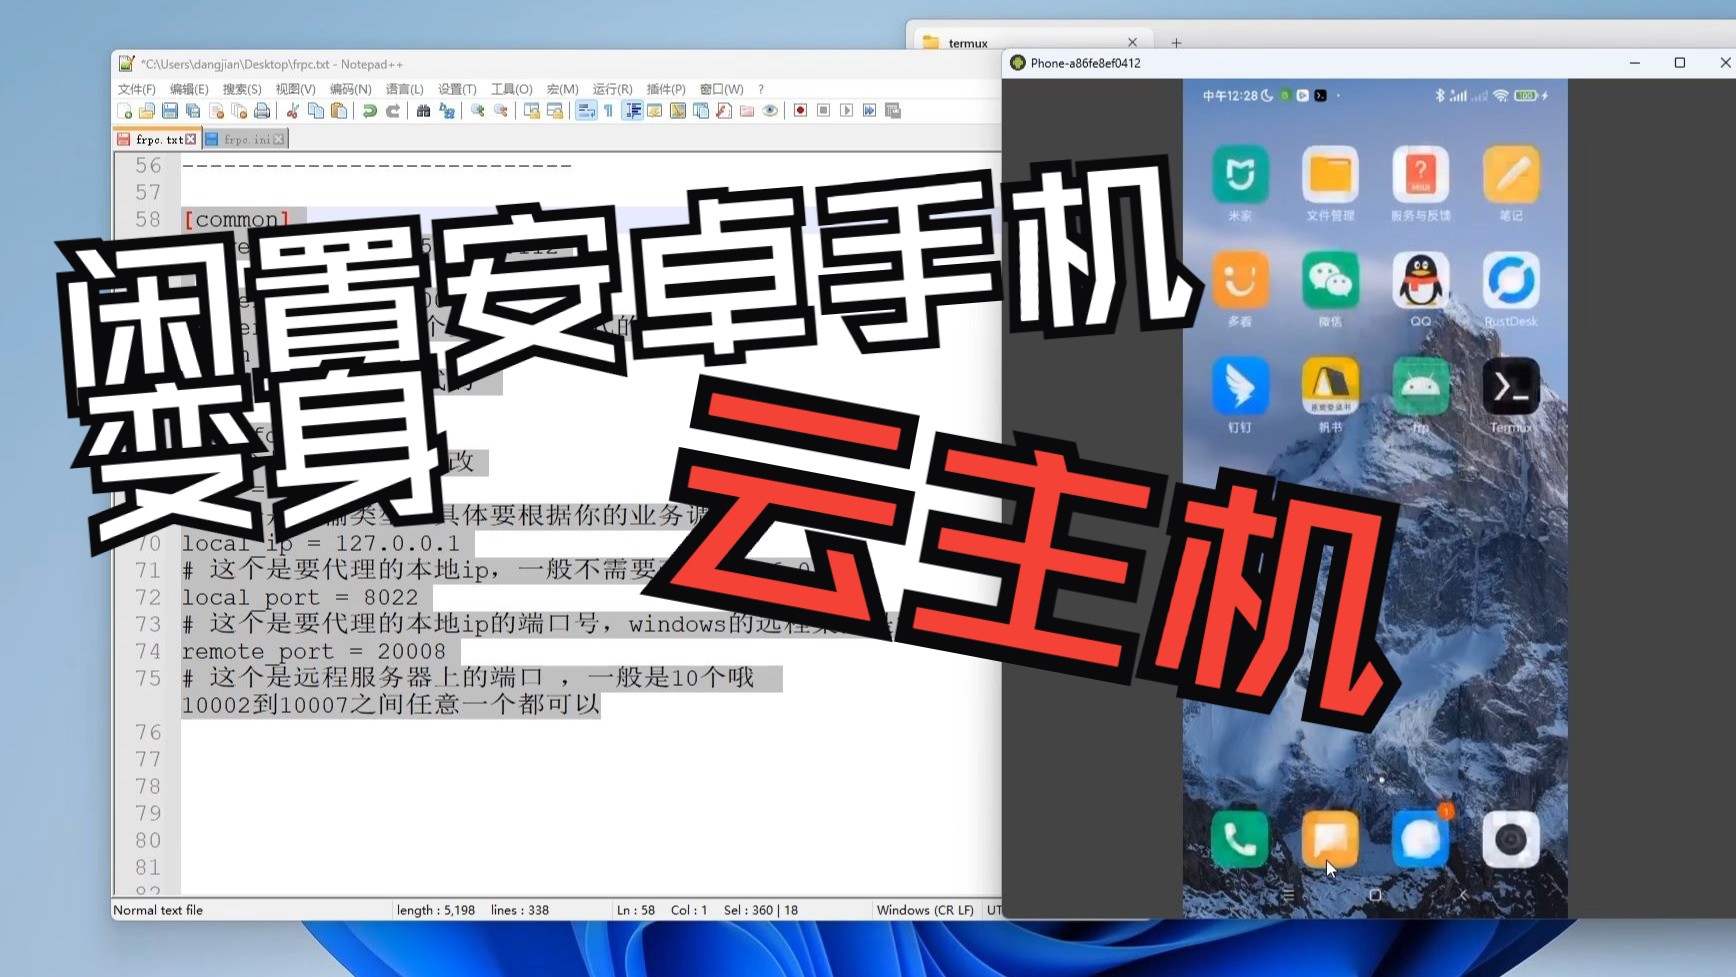Screen dimensions: 1736x977
Task: Click line number 76 in margin
Action: pyautogui.click(x=148, y=732)
